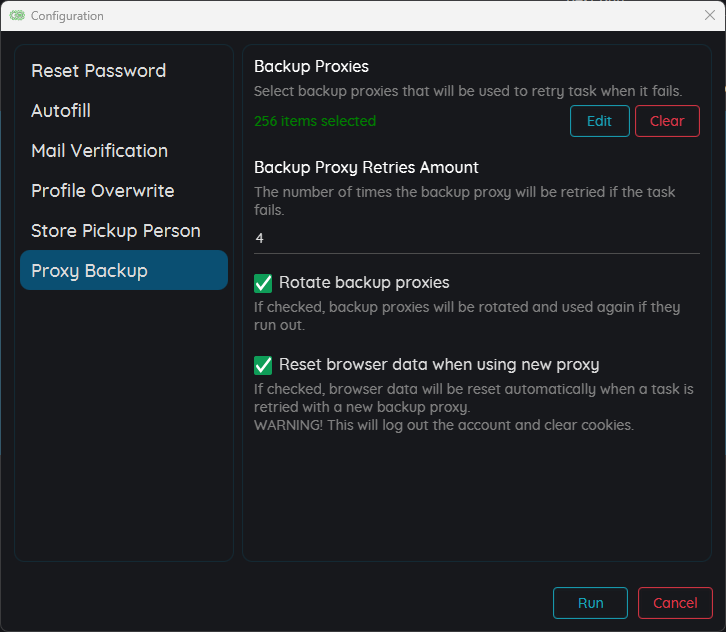Viewport: 726px width, 632px height.
Task: Toggle Reset browser data when using new proxy
Action: click(263, 365)
